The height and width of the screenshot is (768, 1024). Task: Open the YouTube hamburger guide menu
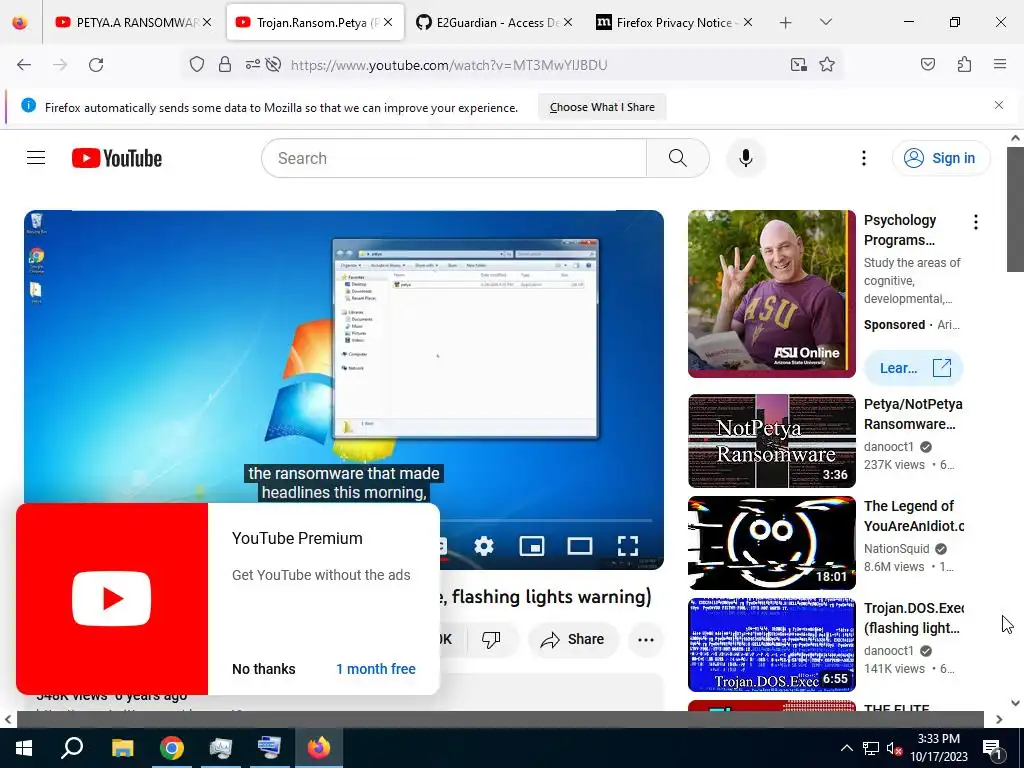[x=36, y=158]
